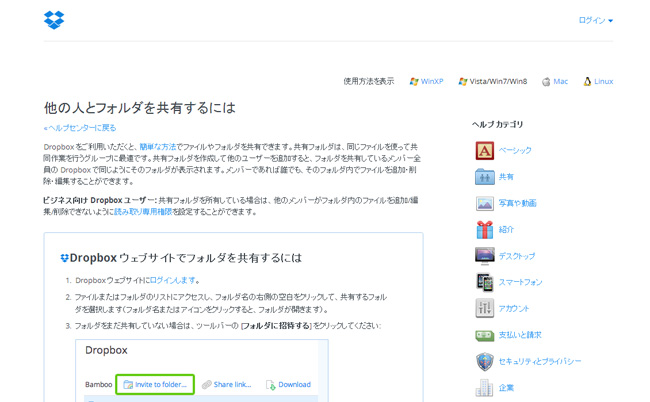Open the スマートフォン help category
Viewport: 650px width, 402px height.
tap(520, 282)
